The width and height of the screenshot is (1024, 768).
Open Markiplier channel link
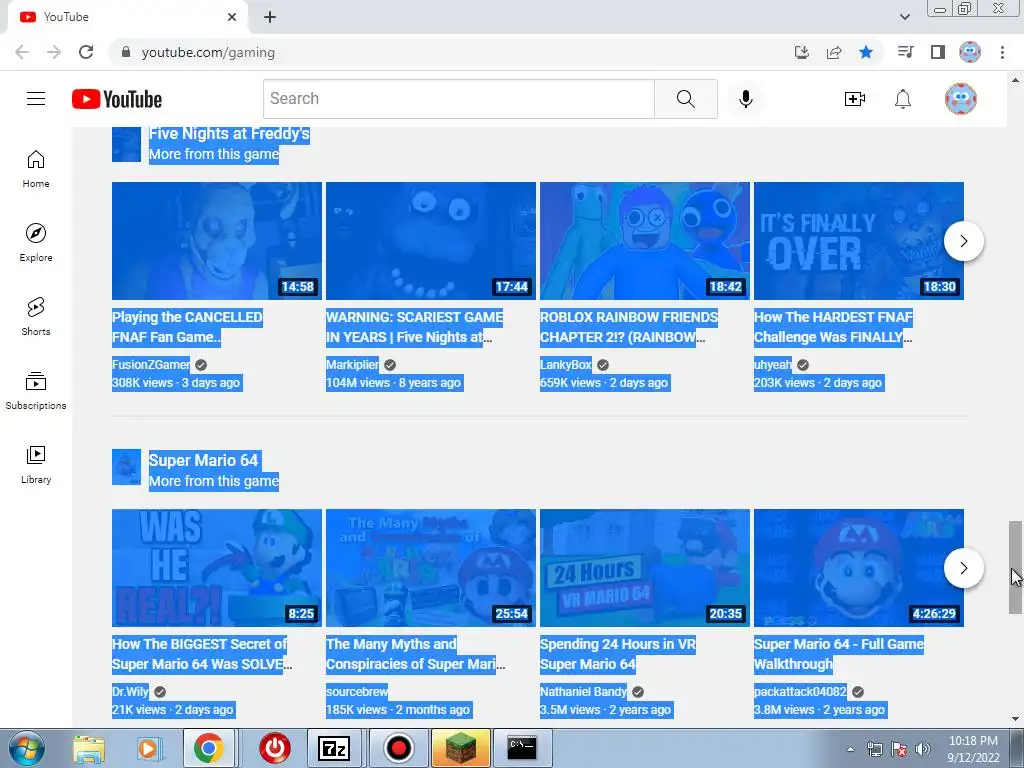[352, 364]
